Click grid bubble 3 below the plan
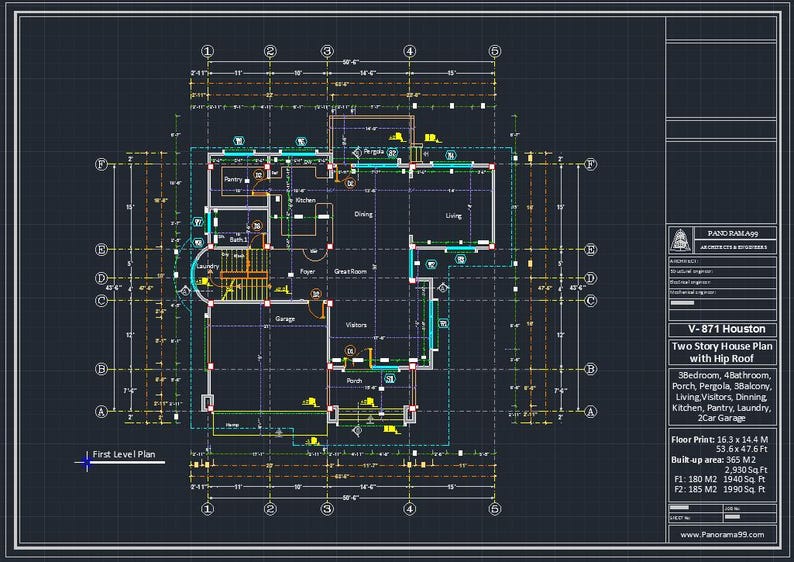This screenshot has height=562, width=794. click(x=327, y=508)
